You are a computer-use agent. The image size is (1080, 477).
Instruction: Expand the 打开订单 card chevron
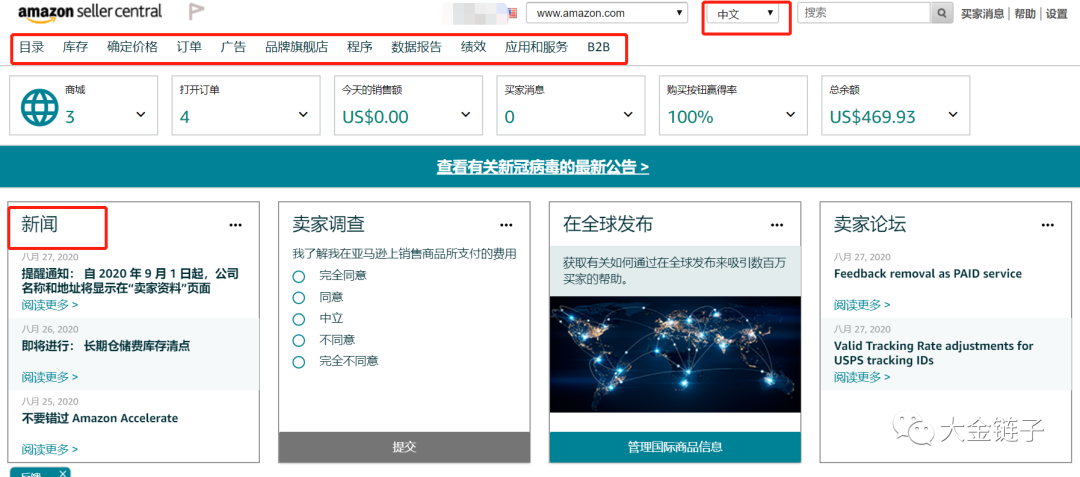[x=304, y=114]
